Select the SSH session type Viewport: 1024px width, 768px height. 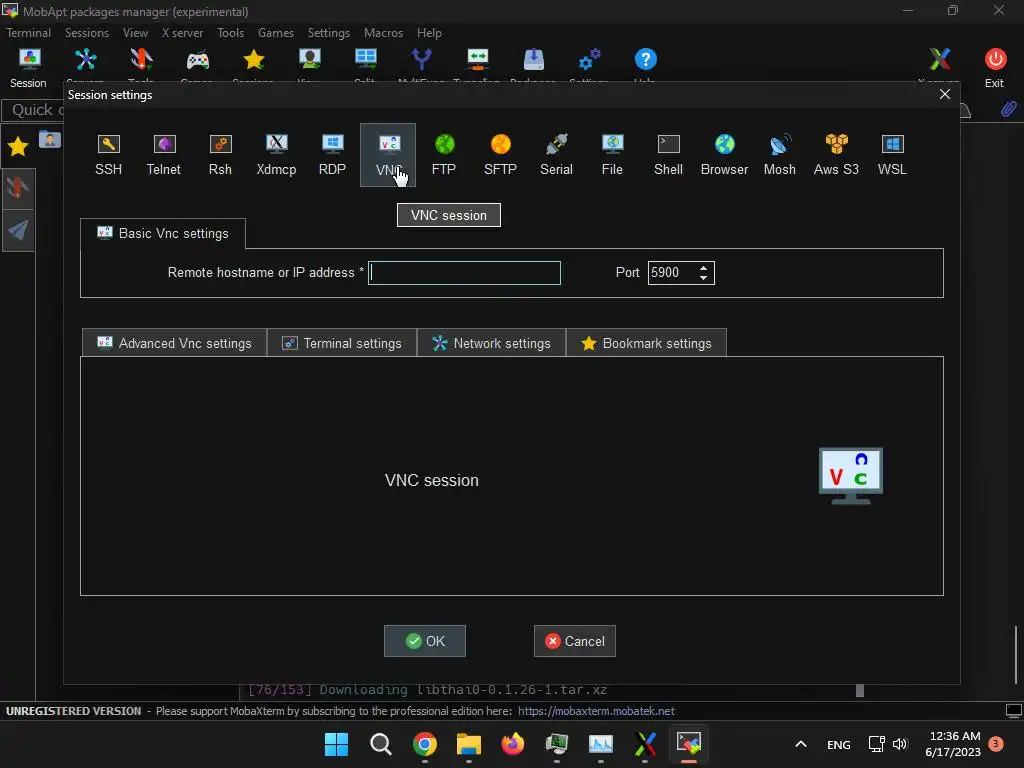[108, 155]
